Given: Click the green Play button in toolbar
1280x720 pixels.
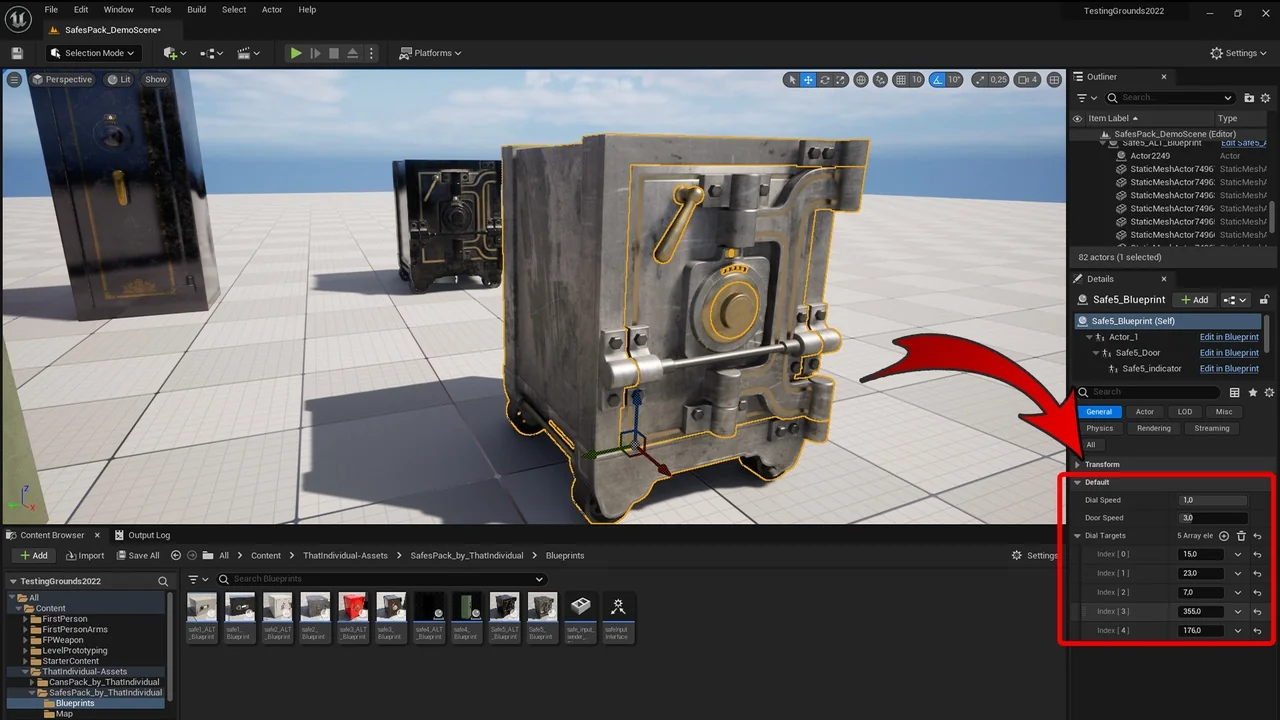Looking at the screenshot, I should click(x=296, y=53).
